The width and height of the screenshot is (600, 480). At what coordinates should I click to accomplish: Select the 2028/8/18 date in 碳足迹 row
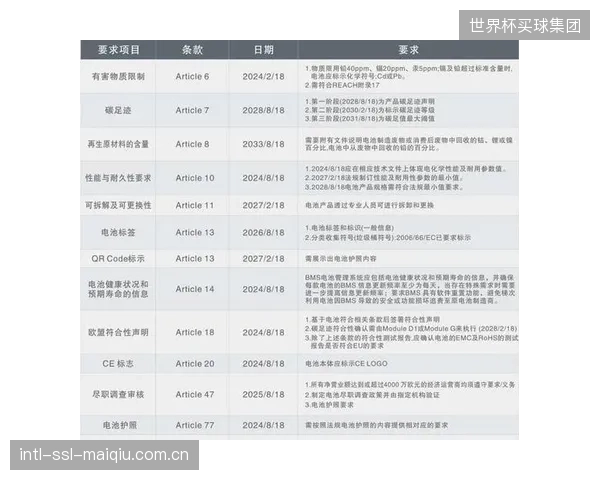coord(263,110)
